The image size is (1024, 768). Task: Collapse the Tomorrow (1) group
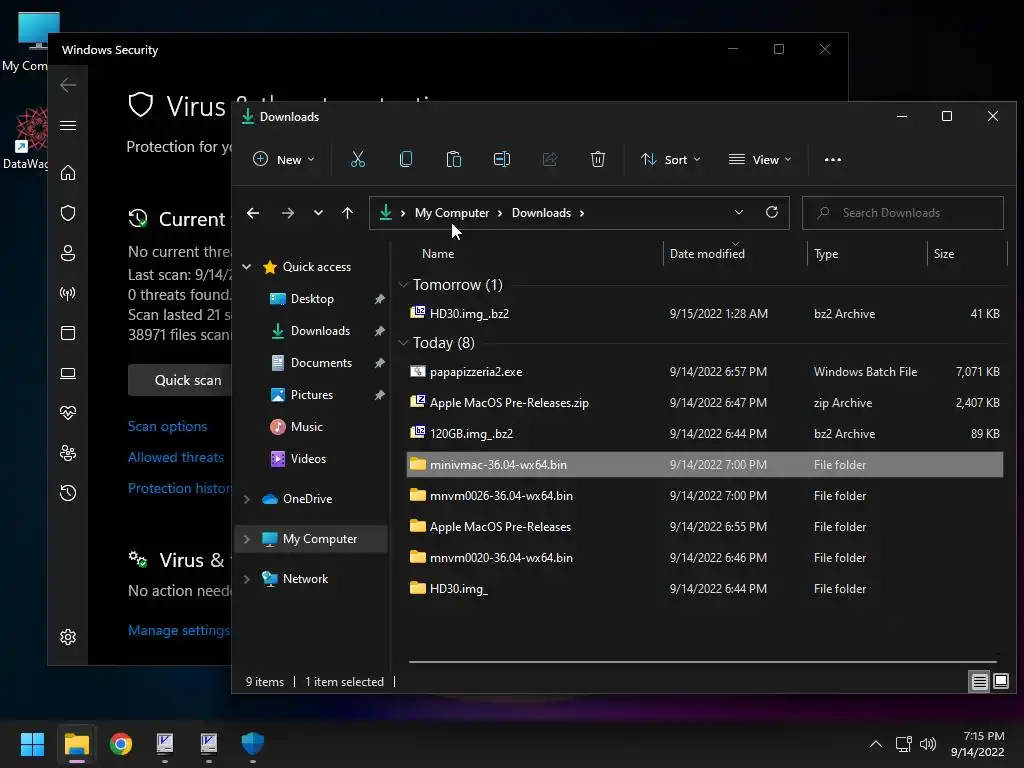[x=404, y=285]
